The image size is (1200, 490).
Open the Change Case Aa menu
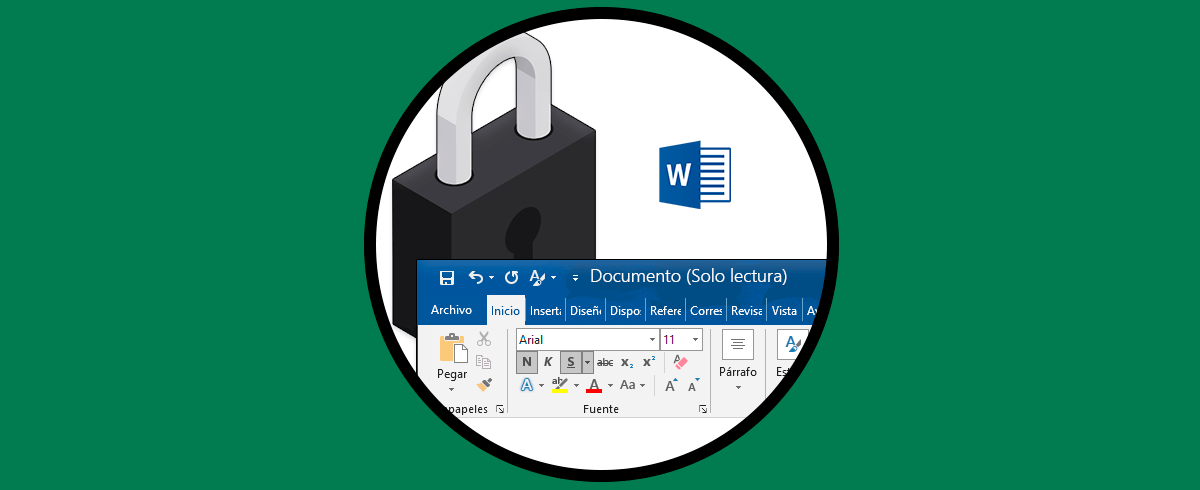(x=632, y=385)
